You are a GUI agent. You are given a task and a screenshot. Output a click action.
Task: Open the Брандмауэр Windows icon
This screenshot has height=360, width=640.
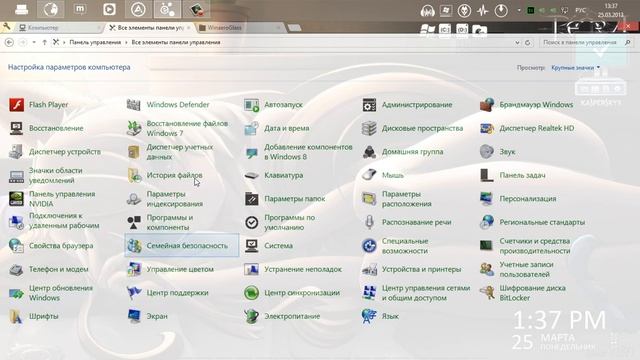pos(487,105)
